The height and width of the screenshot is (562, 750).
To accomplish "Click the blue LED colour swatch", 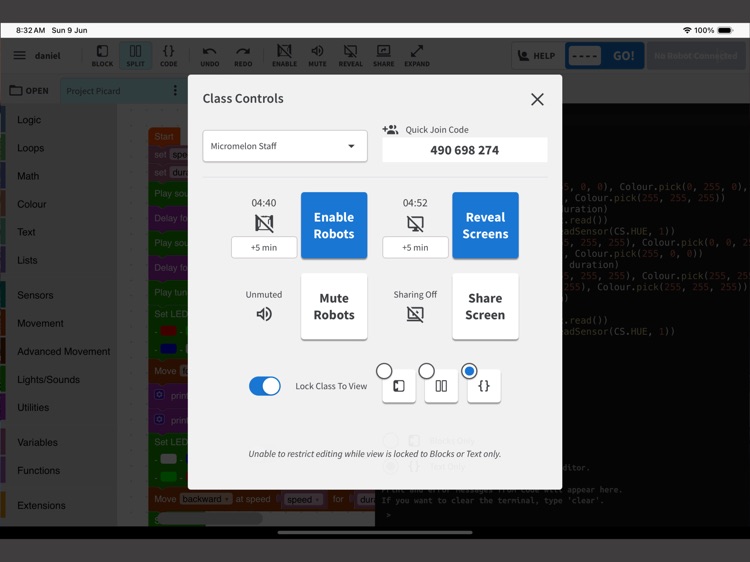I will (168, 349).
